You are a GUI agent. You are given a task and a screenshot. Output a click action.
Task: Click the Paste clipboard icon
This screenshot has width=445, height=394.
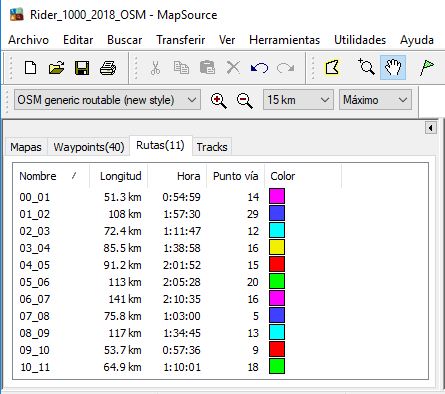point(207,68)
